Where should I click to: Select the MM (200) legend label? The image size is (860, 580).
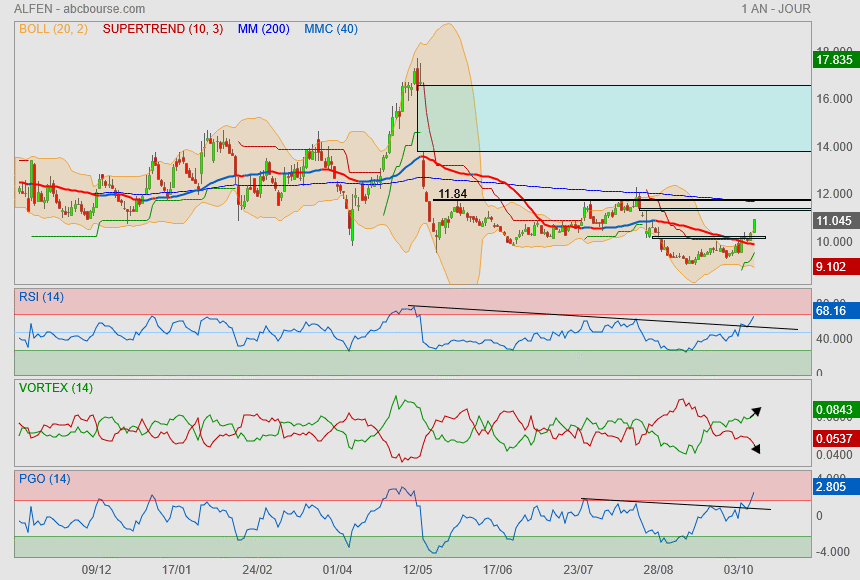(264, 29)
